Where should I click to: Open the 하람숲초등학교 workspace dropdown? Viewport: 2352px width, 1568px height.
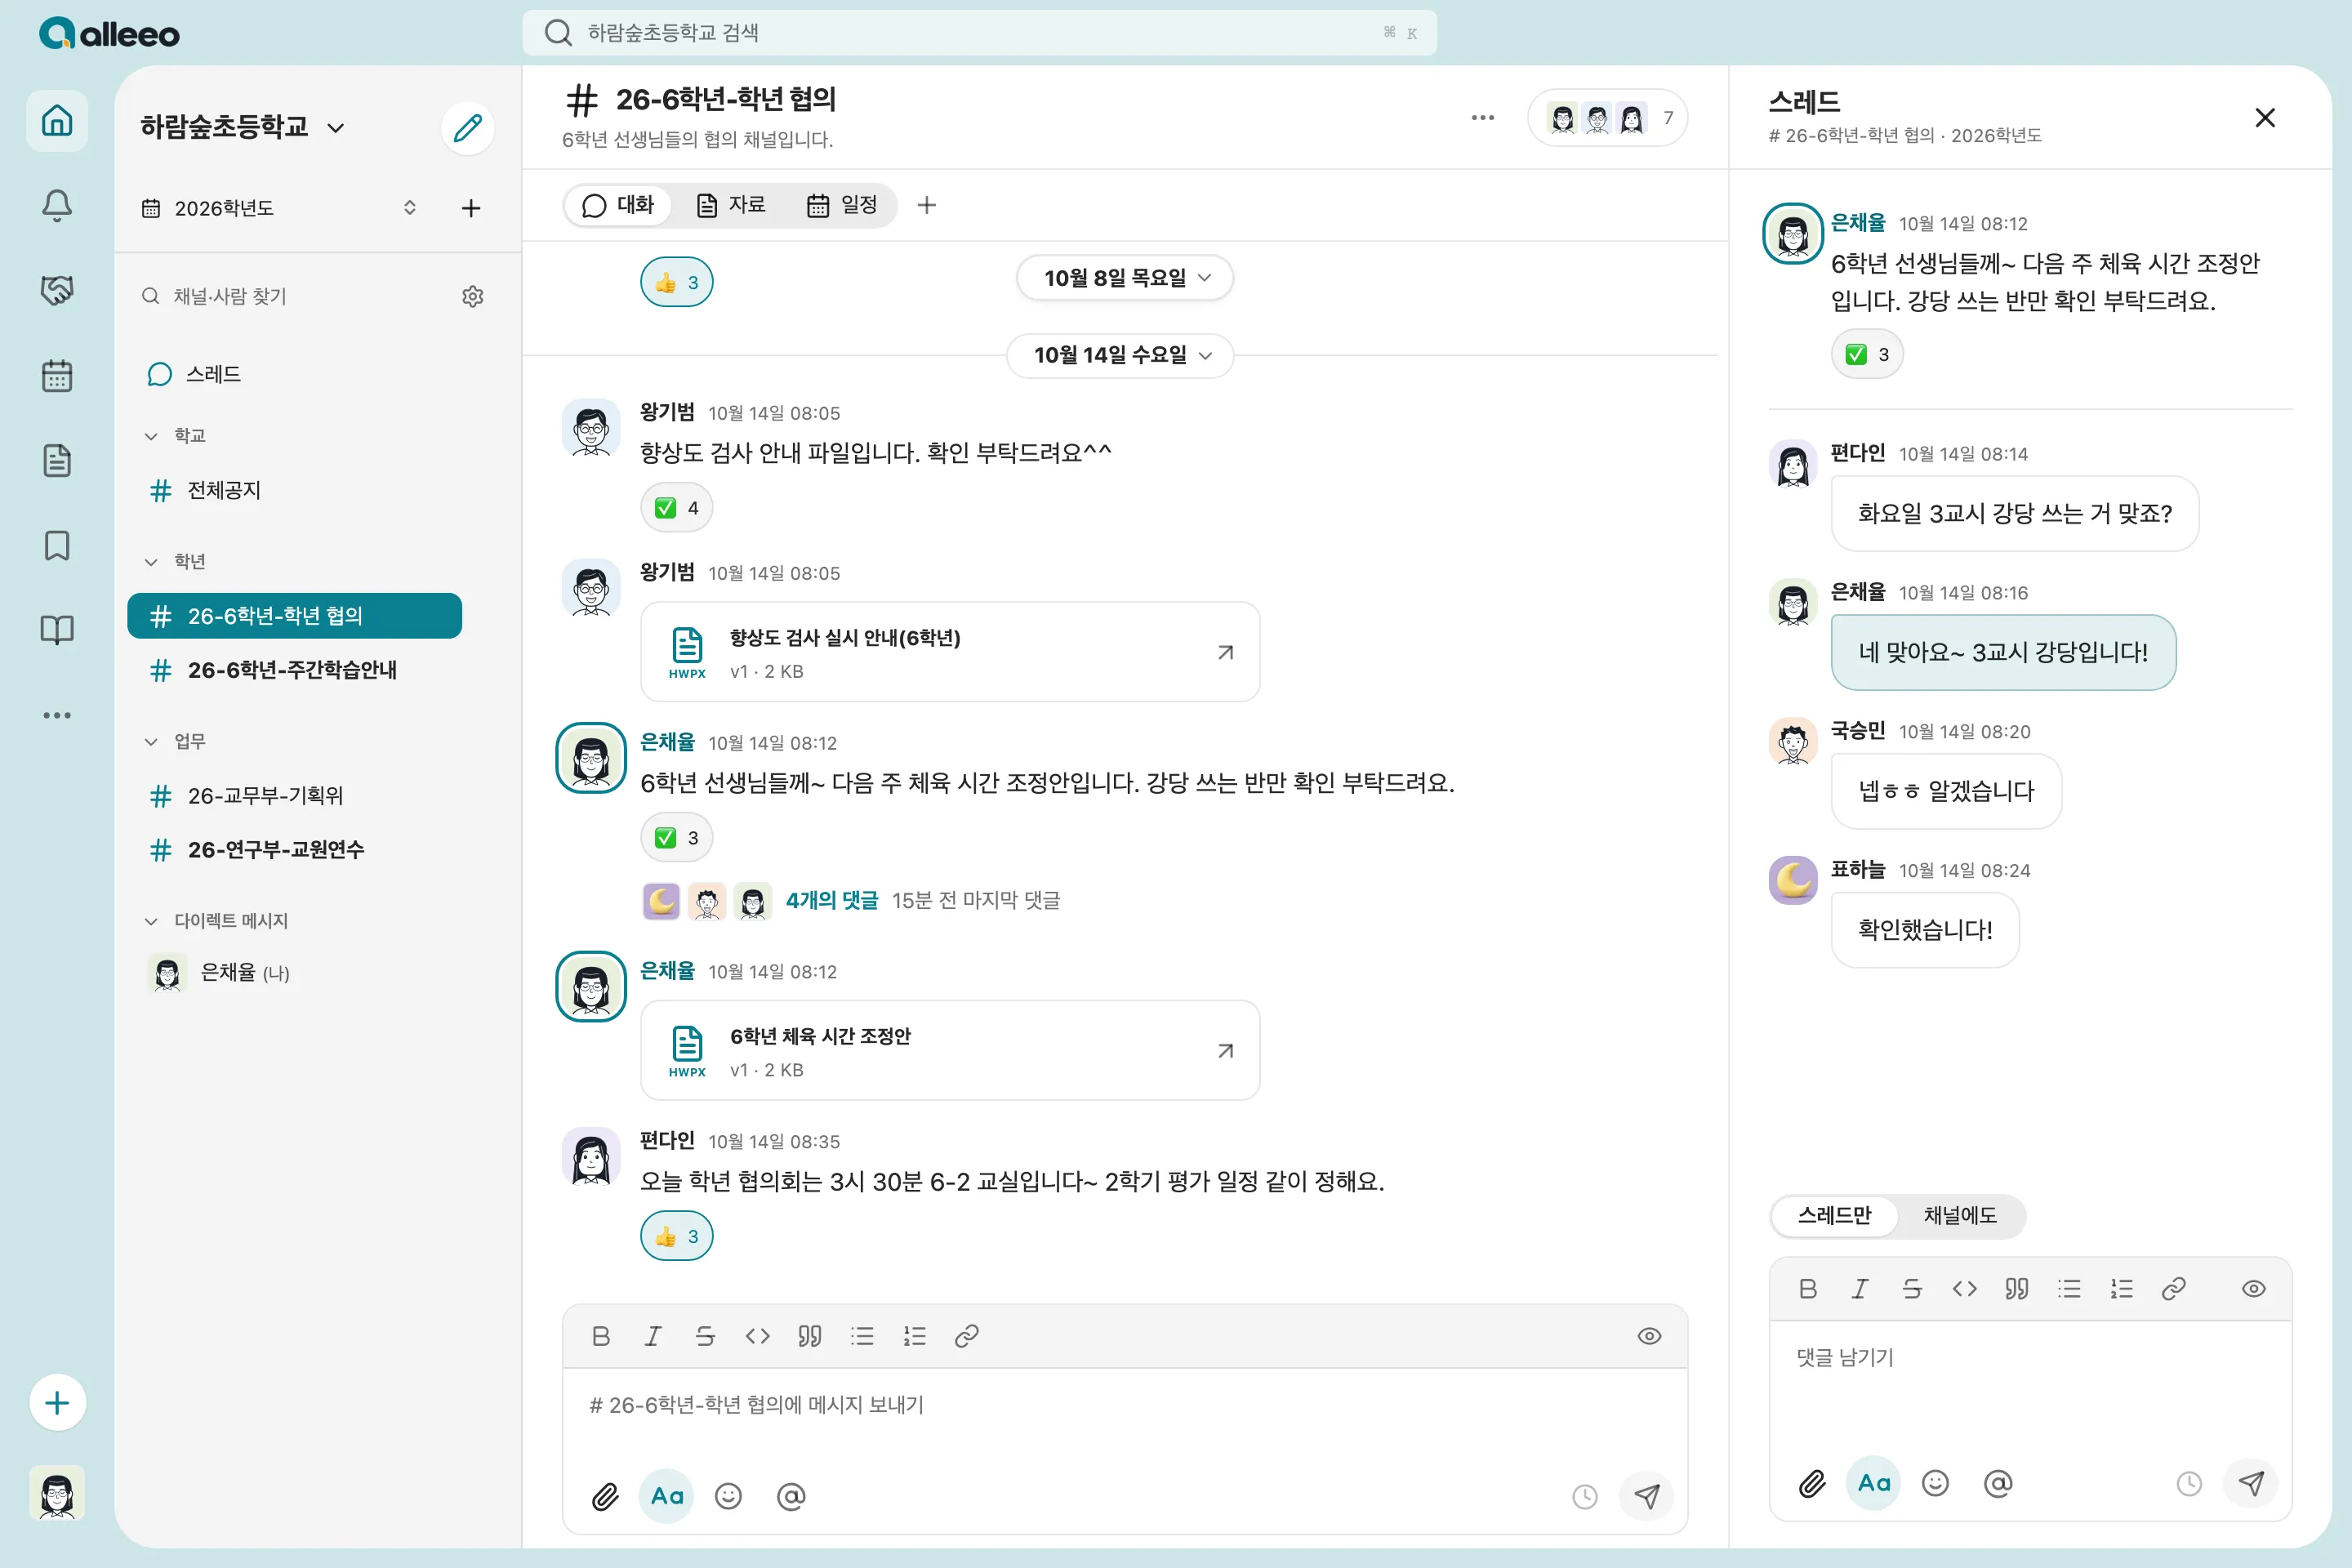pos(242,127)
